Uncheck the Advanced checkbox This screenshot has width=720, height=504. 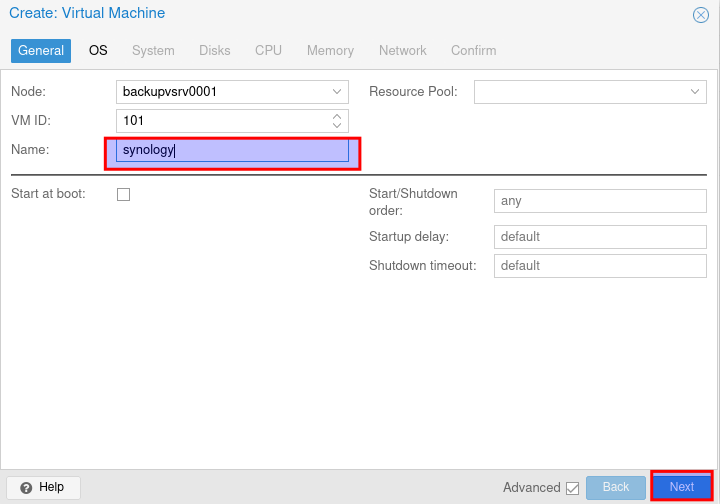click(572, 488)
